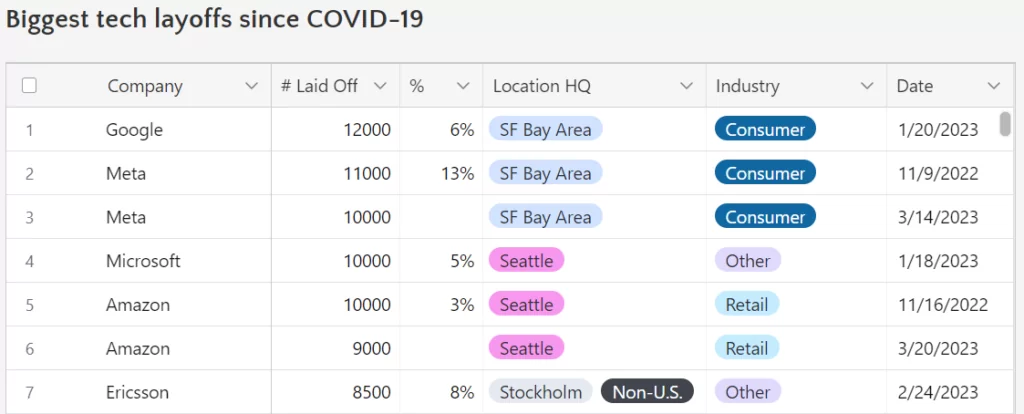Click the Non-U.S. tag in Ericsson row
Image resolution: width=1024 pixels, height=414 pixels.
pyautogui.click(x=647, y=392)
